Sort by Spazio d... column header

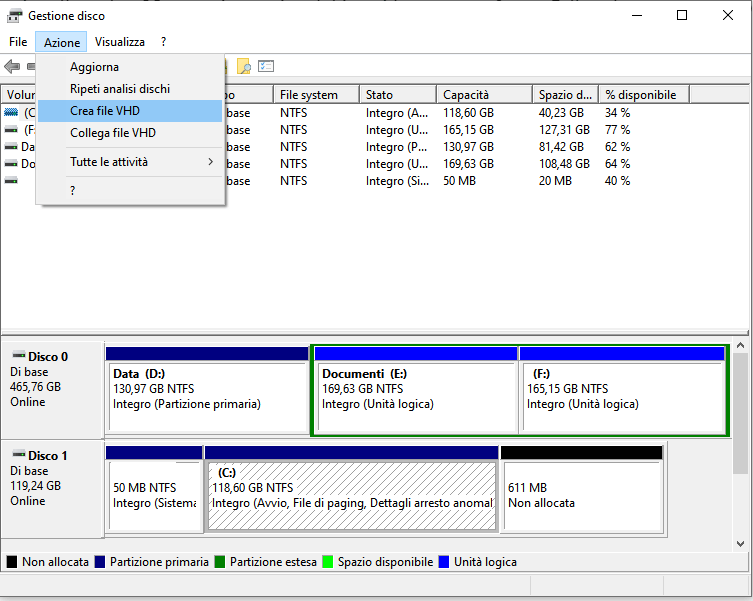click(566, 95)
